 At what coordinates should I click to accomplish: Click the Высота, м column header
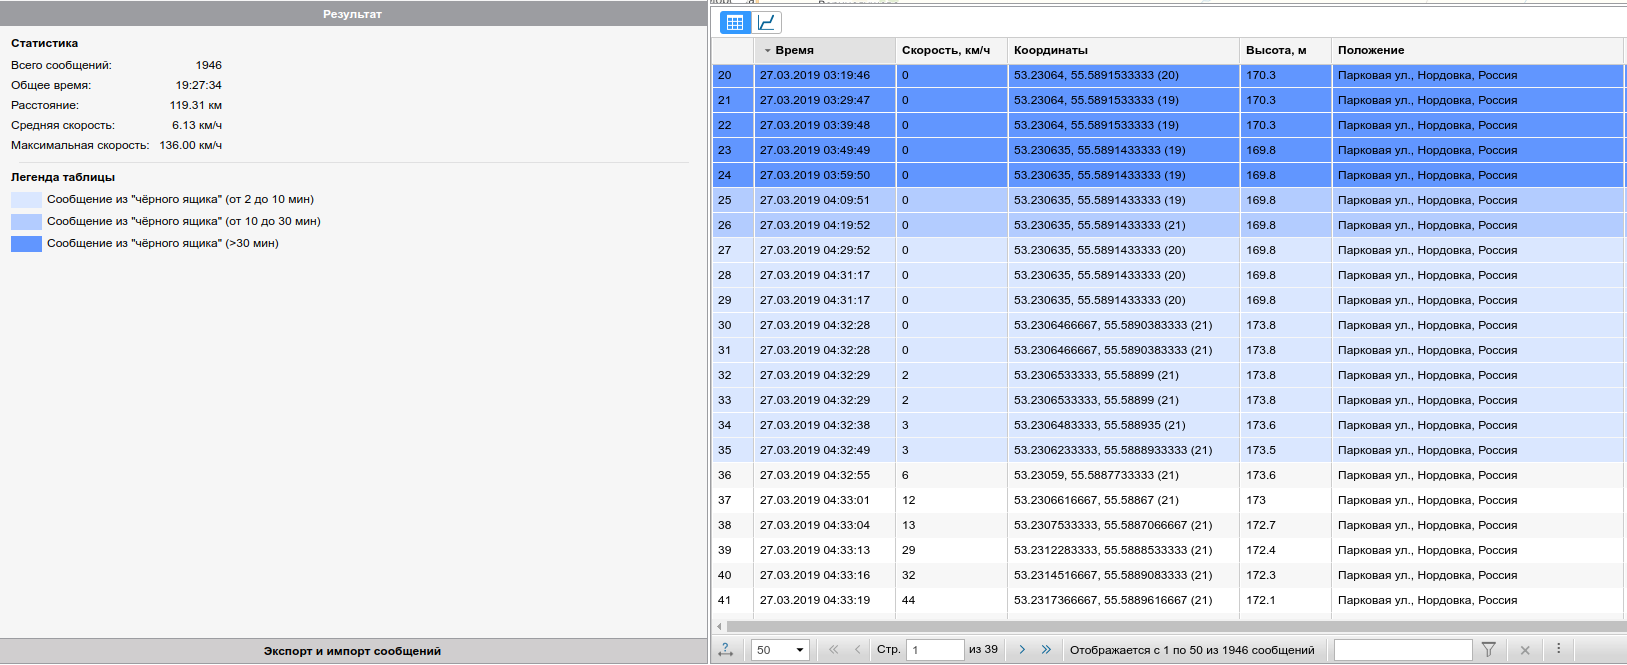click(1275, 50)
